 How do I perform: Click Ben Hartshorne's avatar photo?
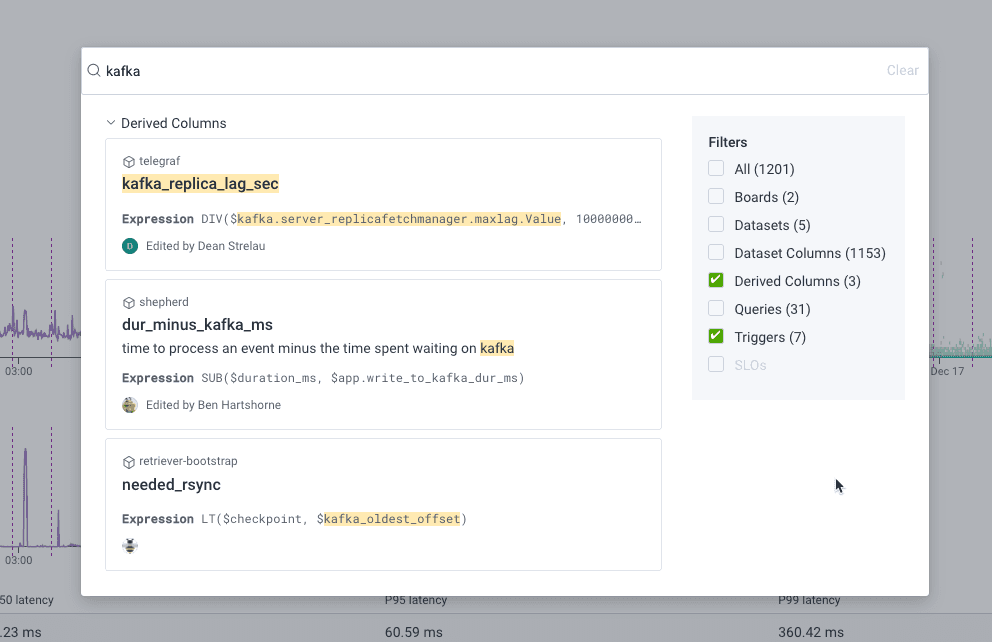130,405
